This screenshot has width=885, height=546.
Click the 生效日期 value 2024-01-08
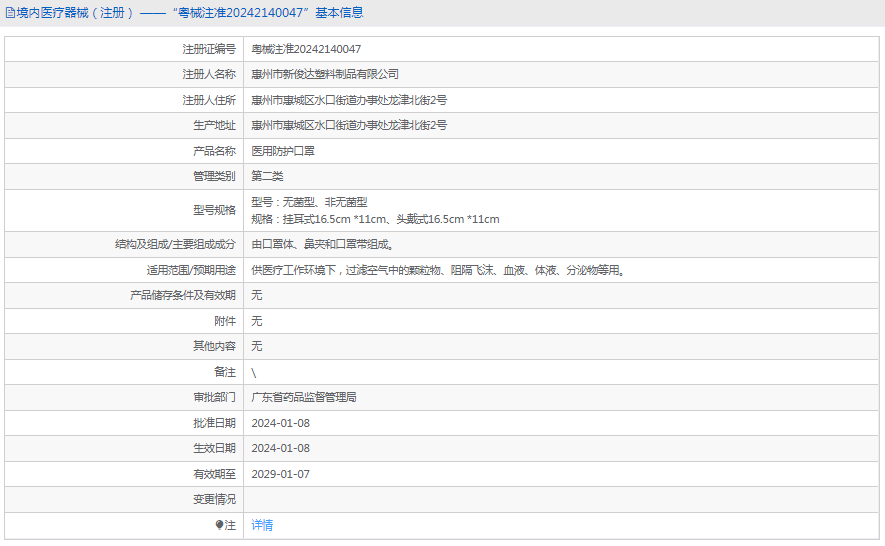pos(281,448)
